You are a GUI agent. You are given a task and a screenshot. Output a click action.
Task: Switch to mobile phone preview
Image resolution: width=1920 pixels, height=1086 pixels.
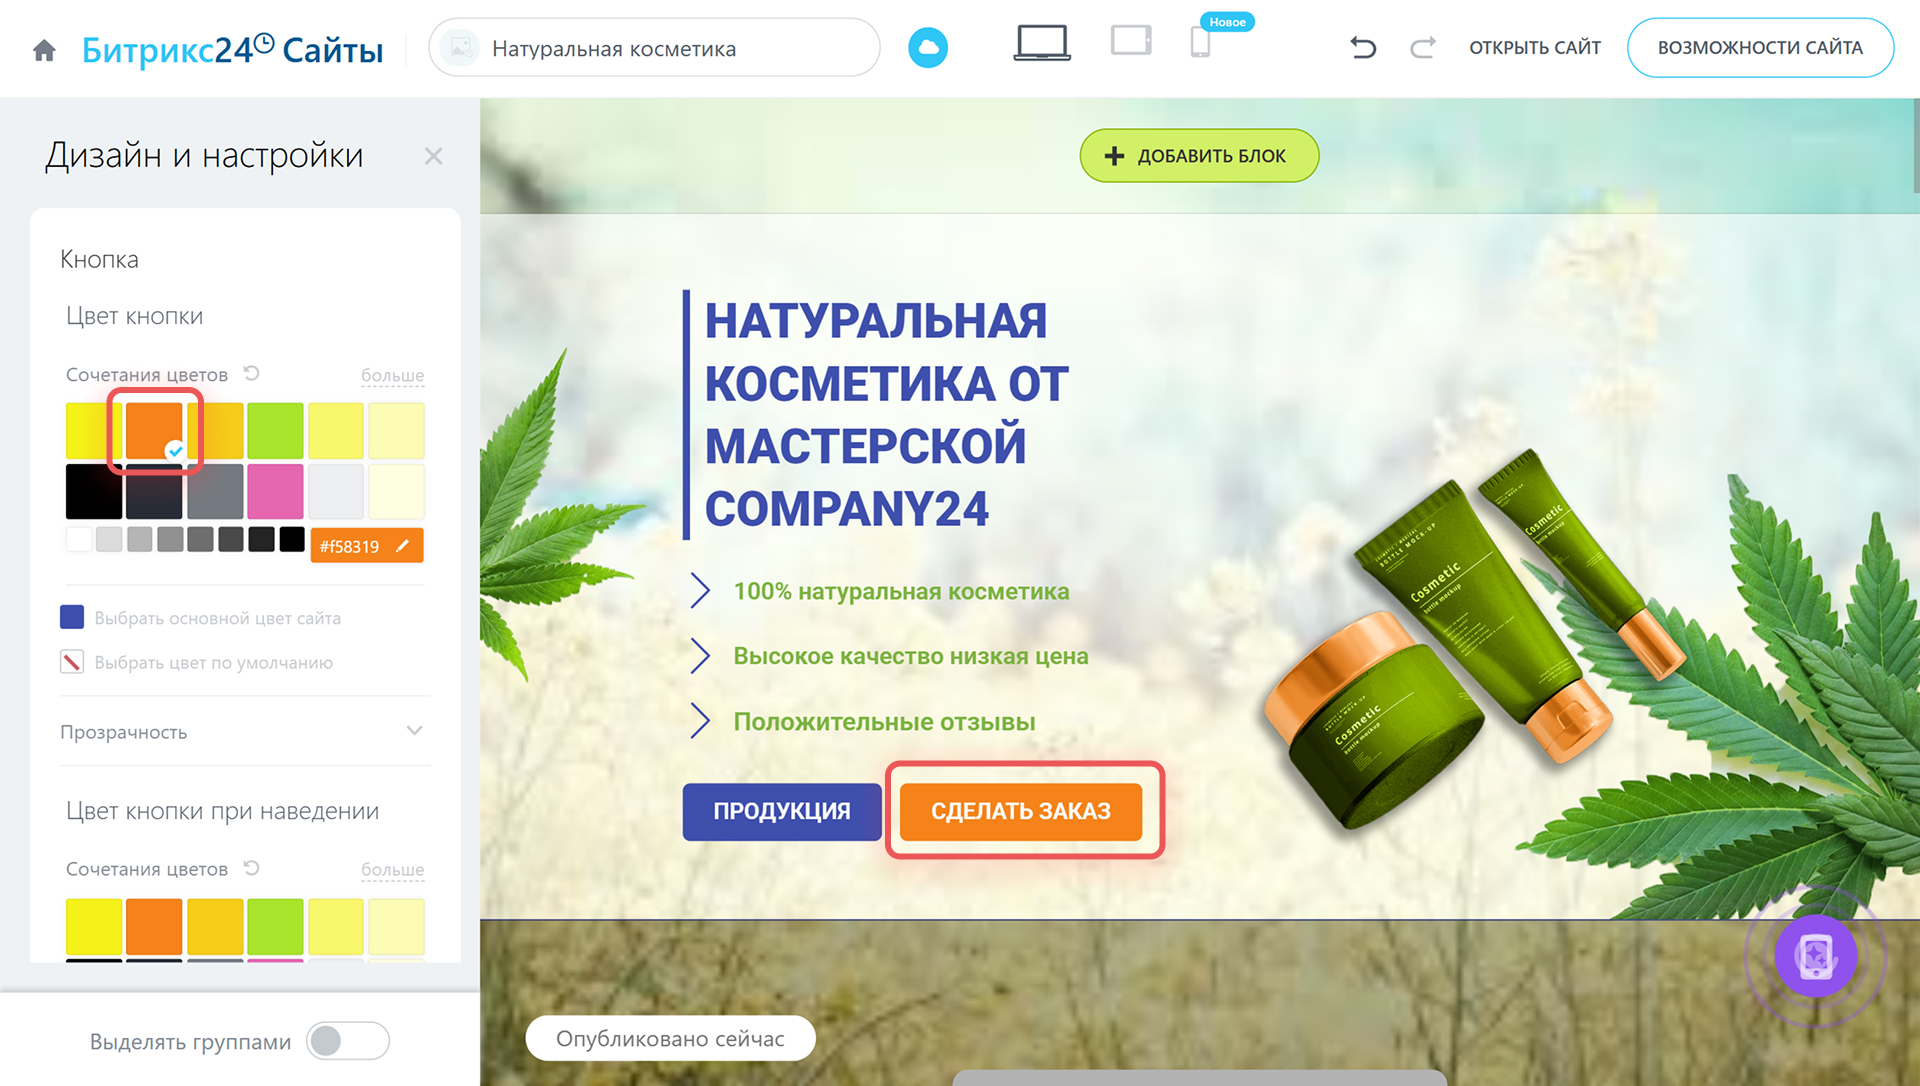pos(1200,42)
